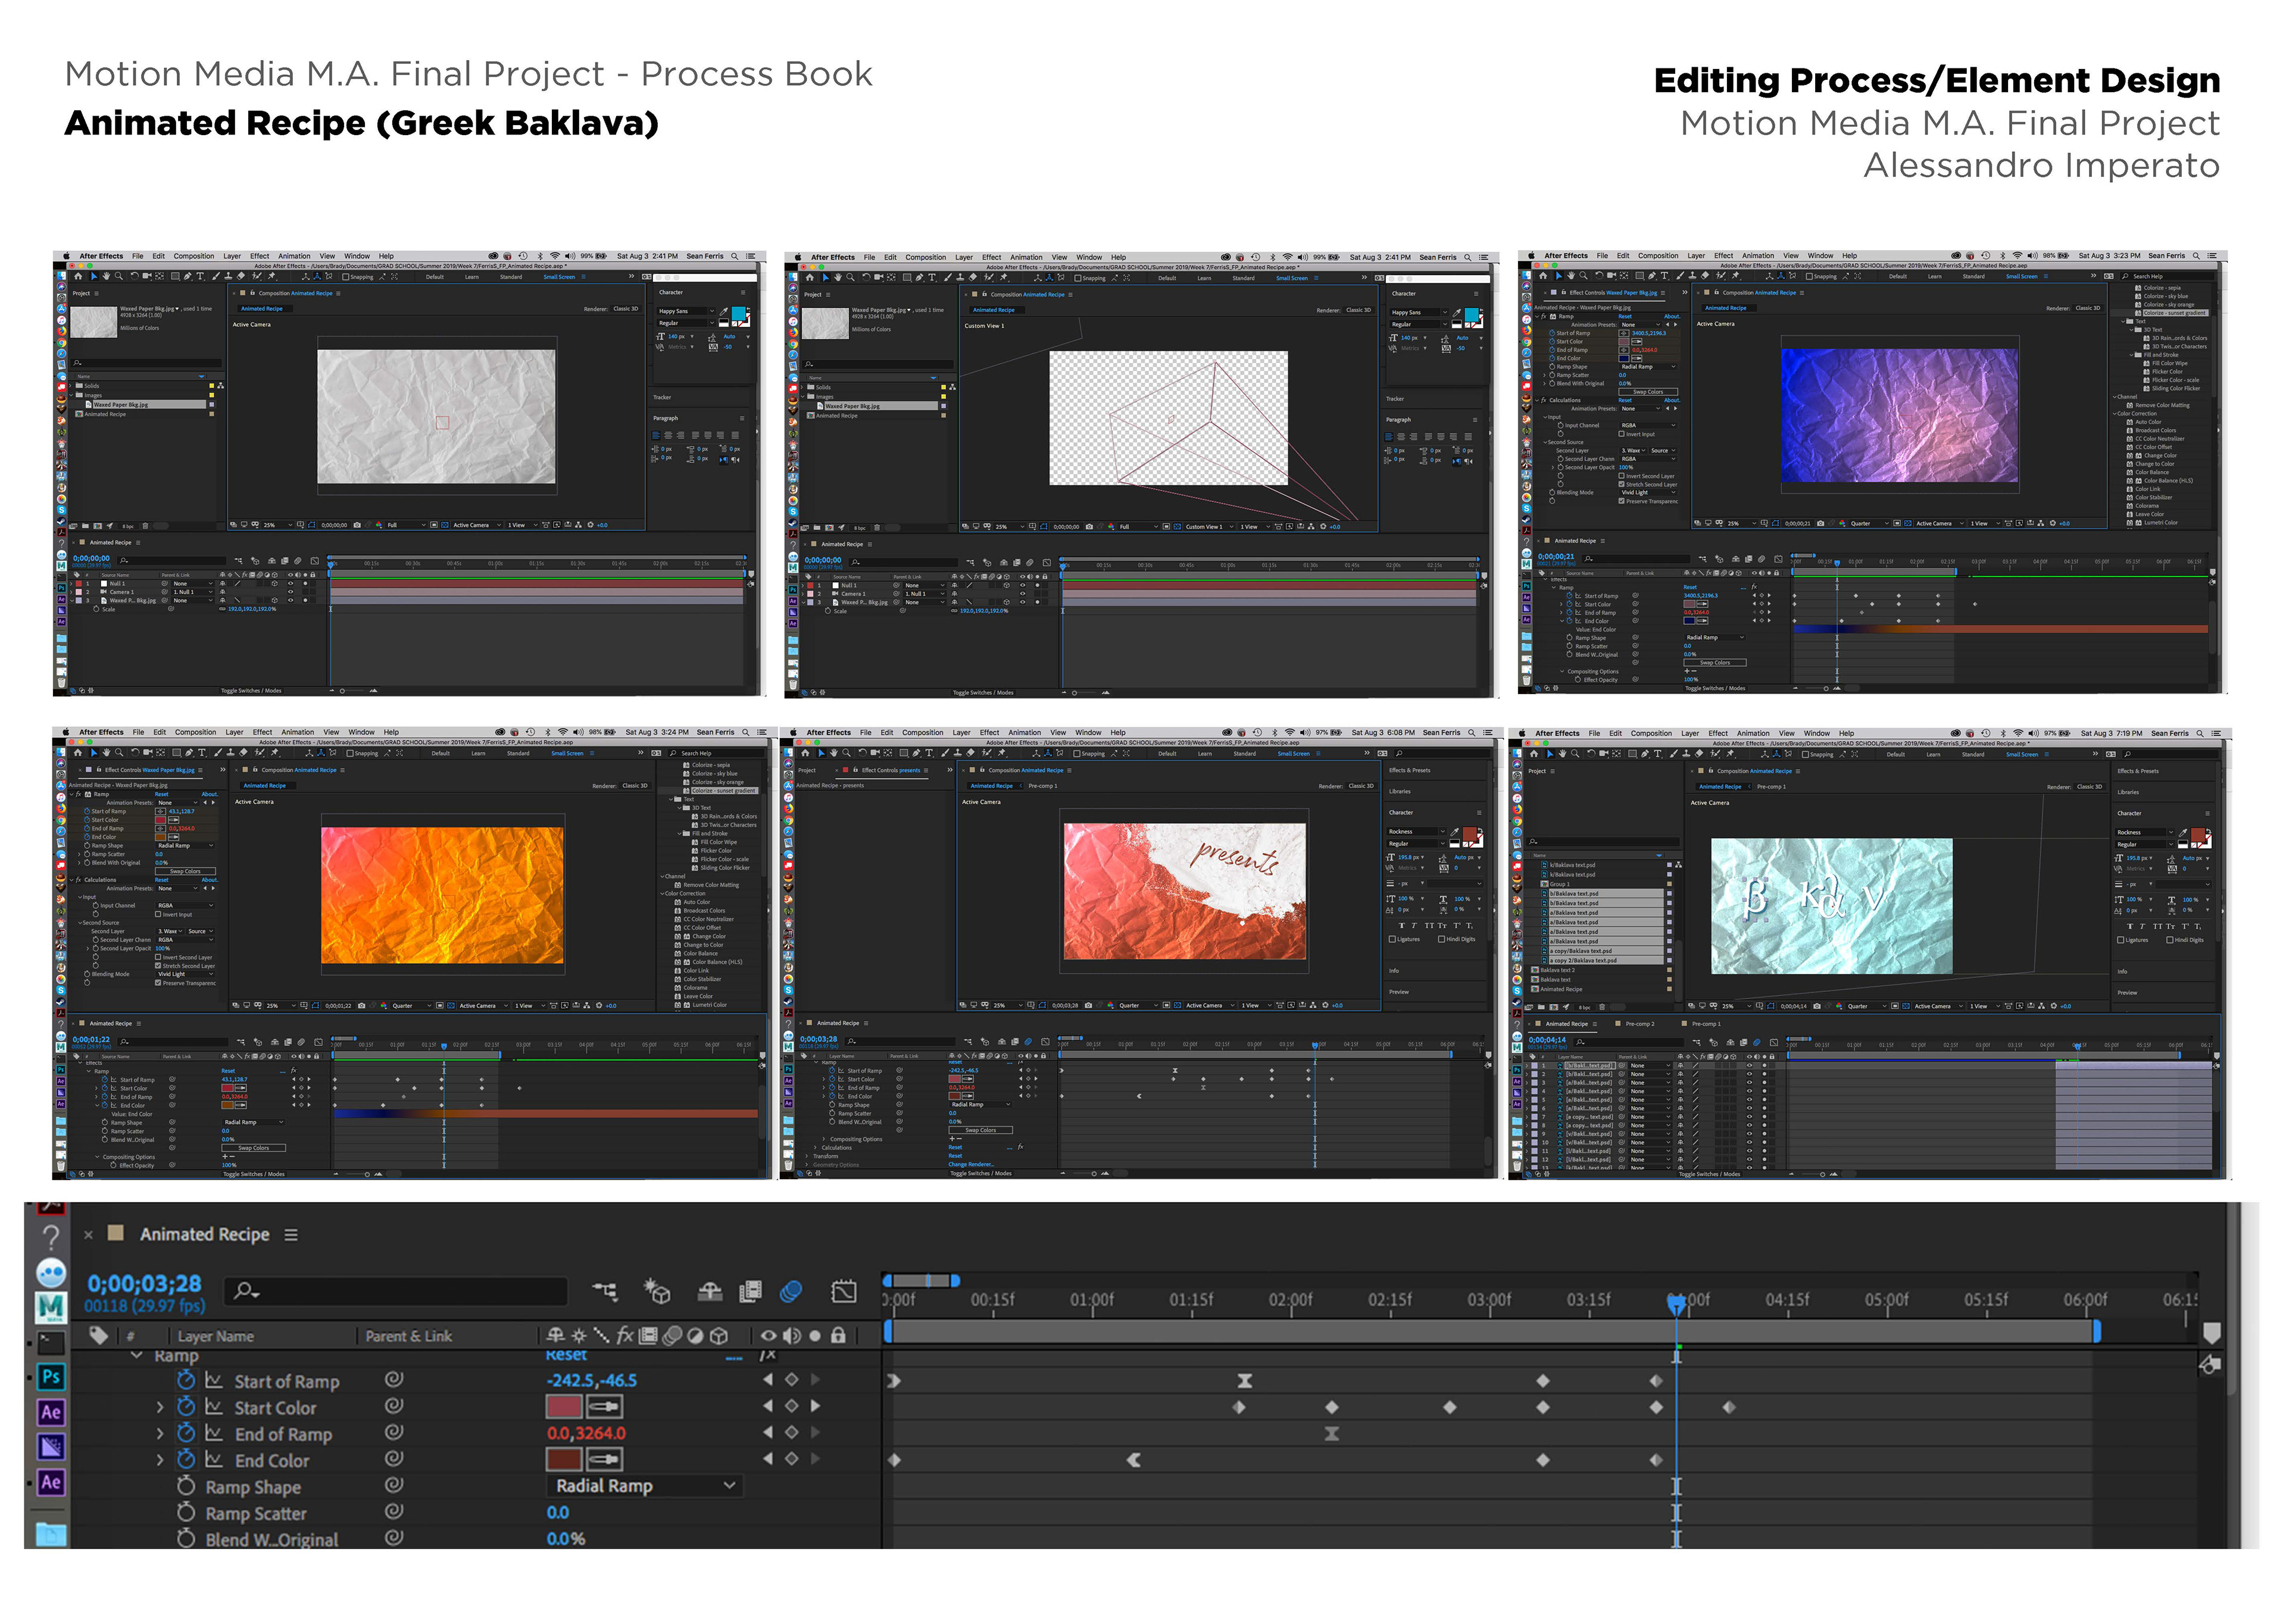Add keyframe diamond for End of Ramp
This screenshot has height=1624, width=2286.
pos(791,1433)
